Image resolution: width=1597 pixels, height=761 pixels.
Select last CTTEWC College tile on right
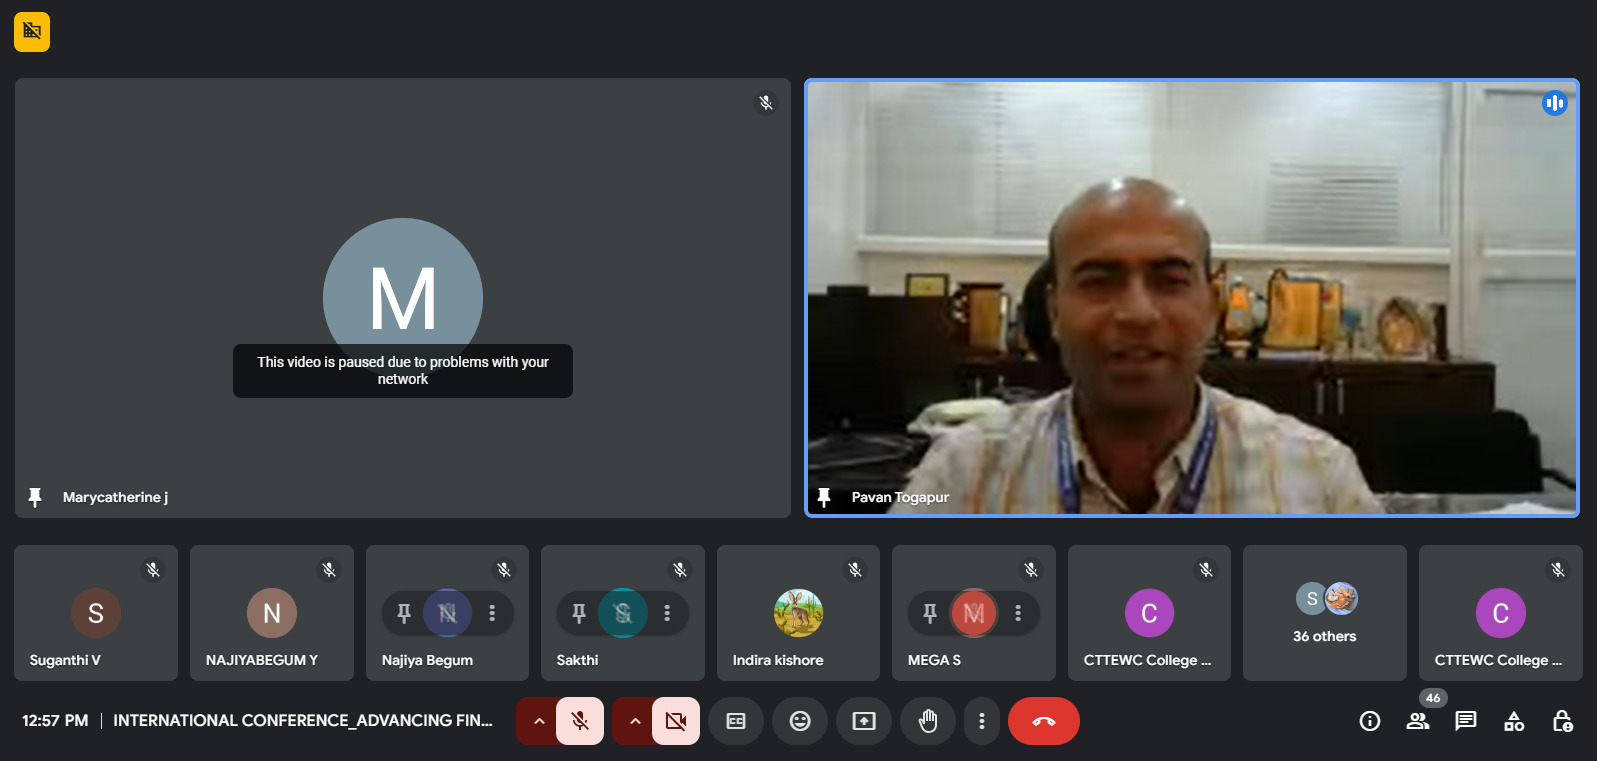click(x=1501, y=613)
